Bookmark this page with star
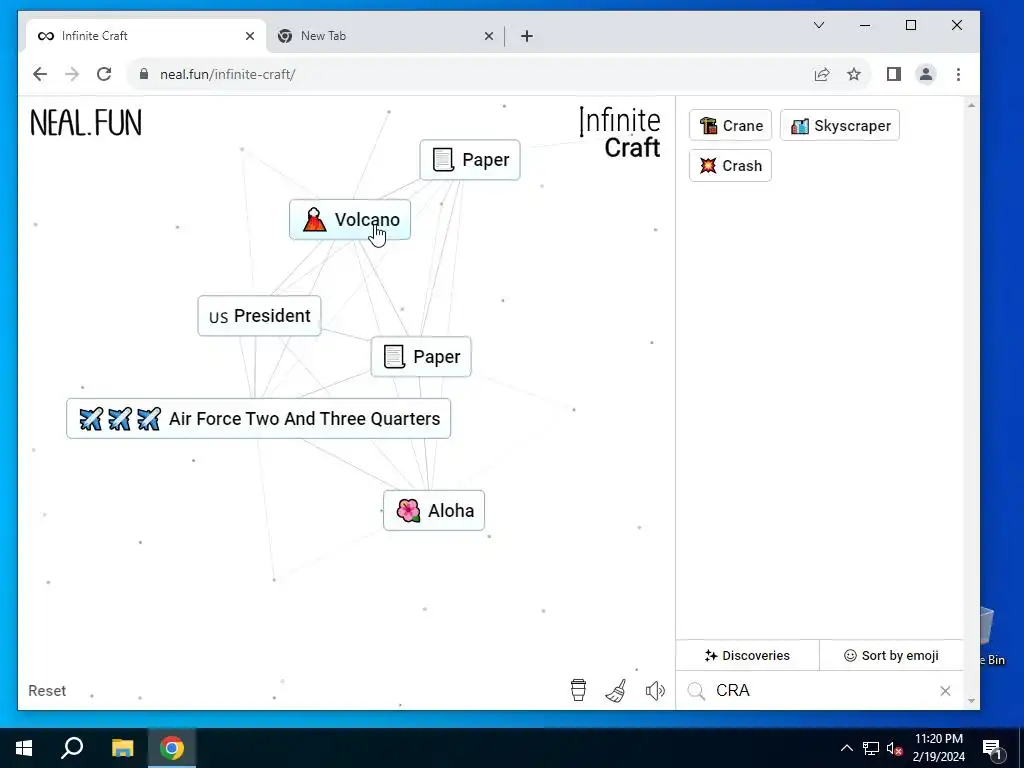 click(x=854, y=74)
